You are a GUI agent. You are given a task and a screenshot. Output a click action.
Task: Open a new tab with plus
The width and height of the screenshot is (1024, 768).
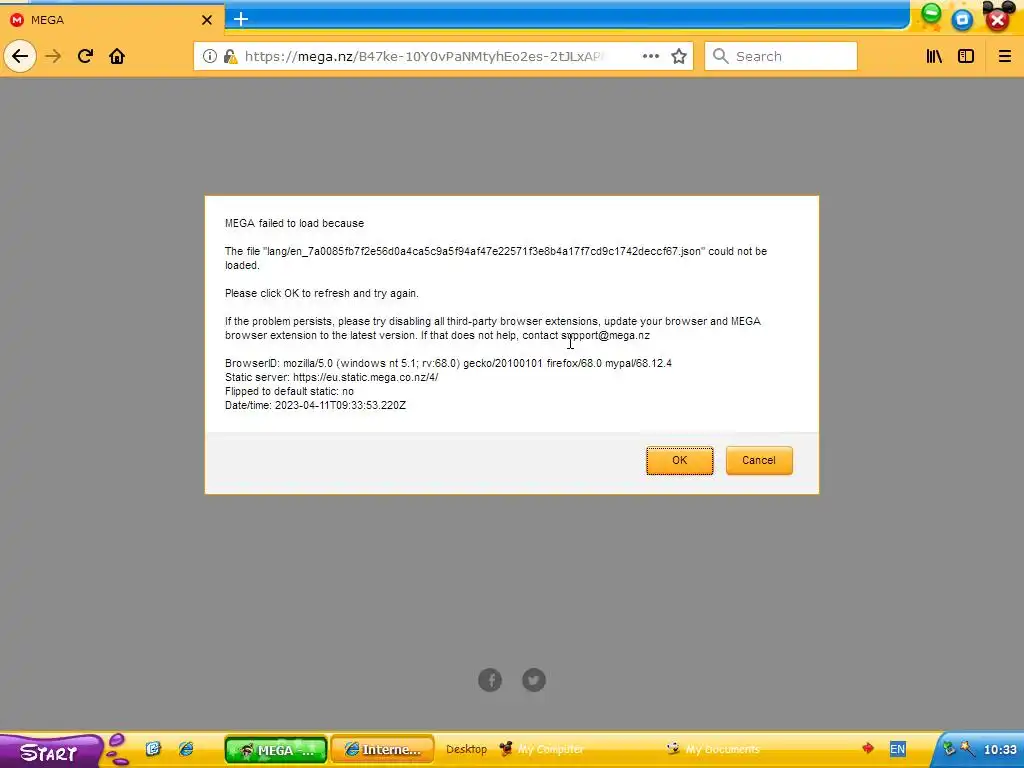(241, 19)
